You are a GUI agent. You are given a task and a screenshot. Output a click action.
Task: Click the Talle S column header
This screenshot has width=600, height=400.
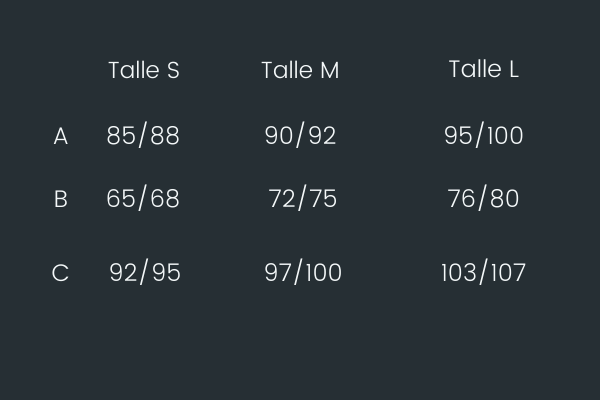coord(144,70)
